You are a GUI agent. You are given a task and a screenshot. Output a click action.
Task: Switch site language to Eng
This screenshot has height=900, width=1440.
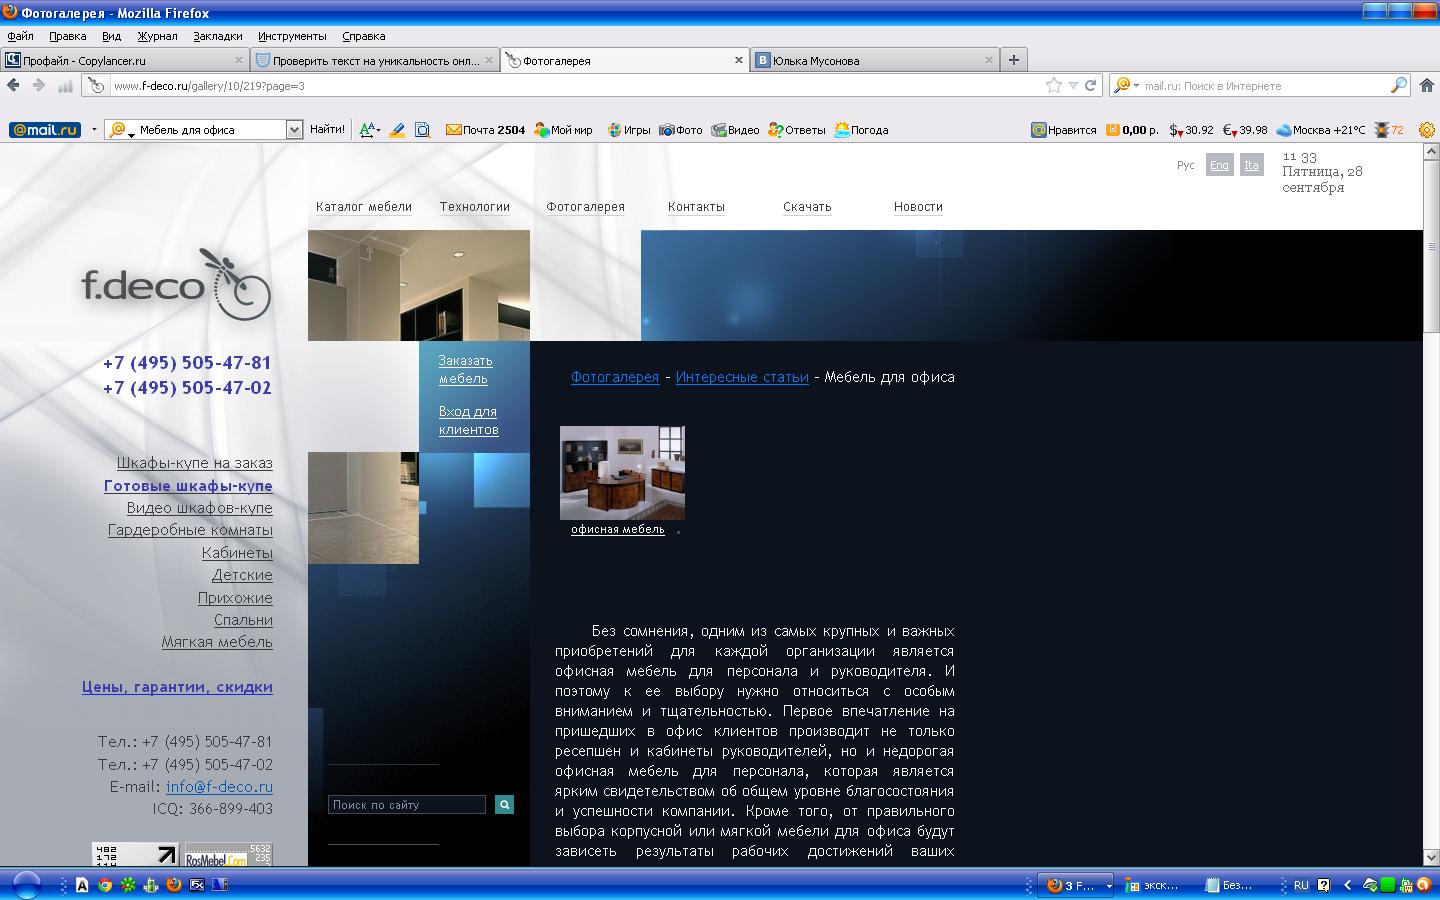coord(1219,165)
